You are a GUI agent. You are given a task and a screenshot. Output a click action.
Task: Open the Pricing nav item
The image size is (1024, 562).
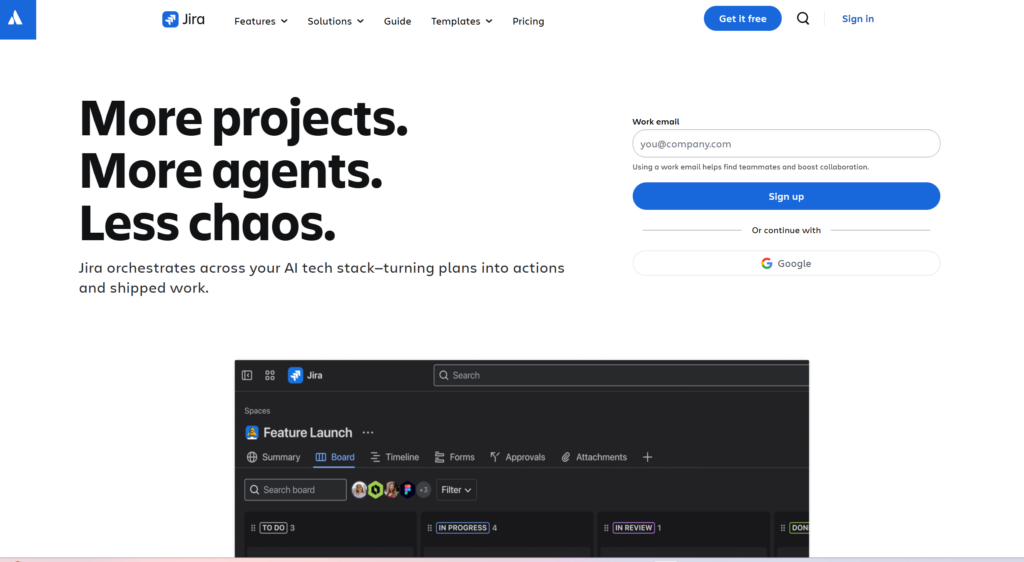(528, 21)
